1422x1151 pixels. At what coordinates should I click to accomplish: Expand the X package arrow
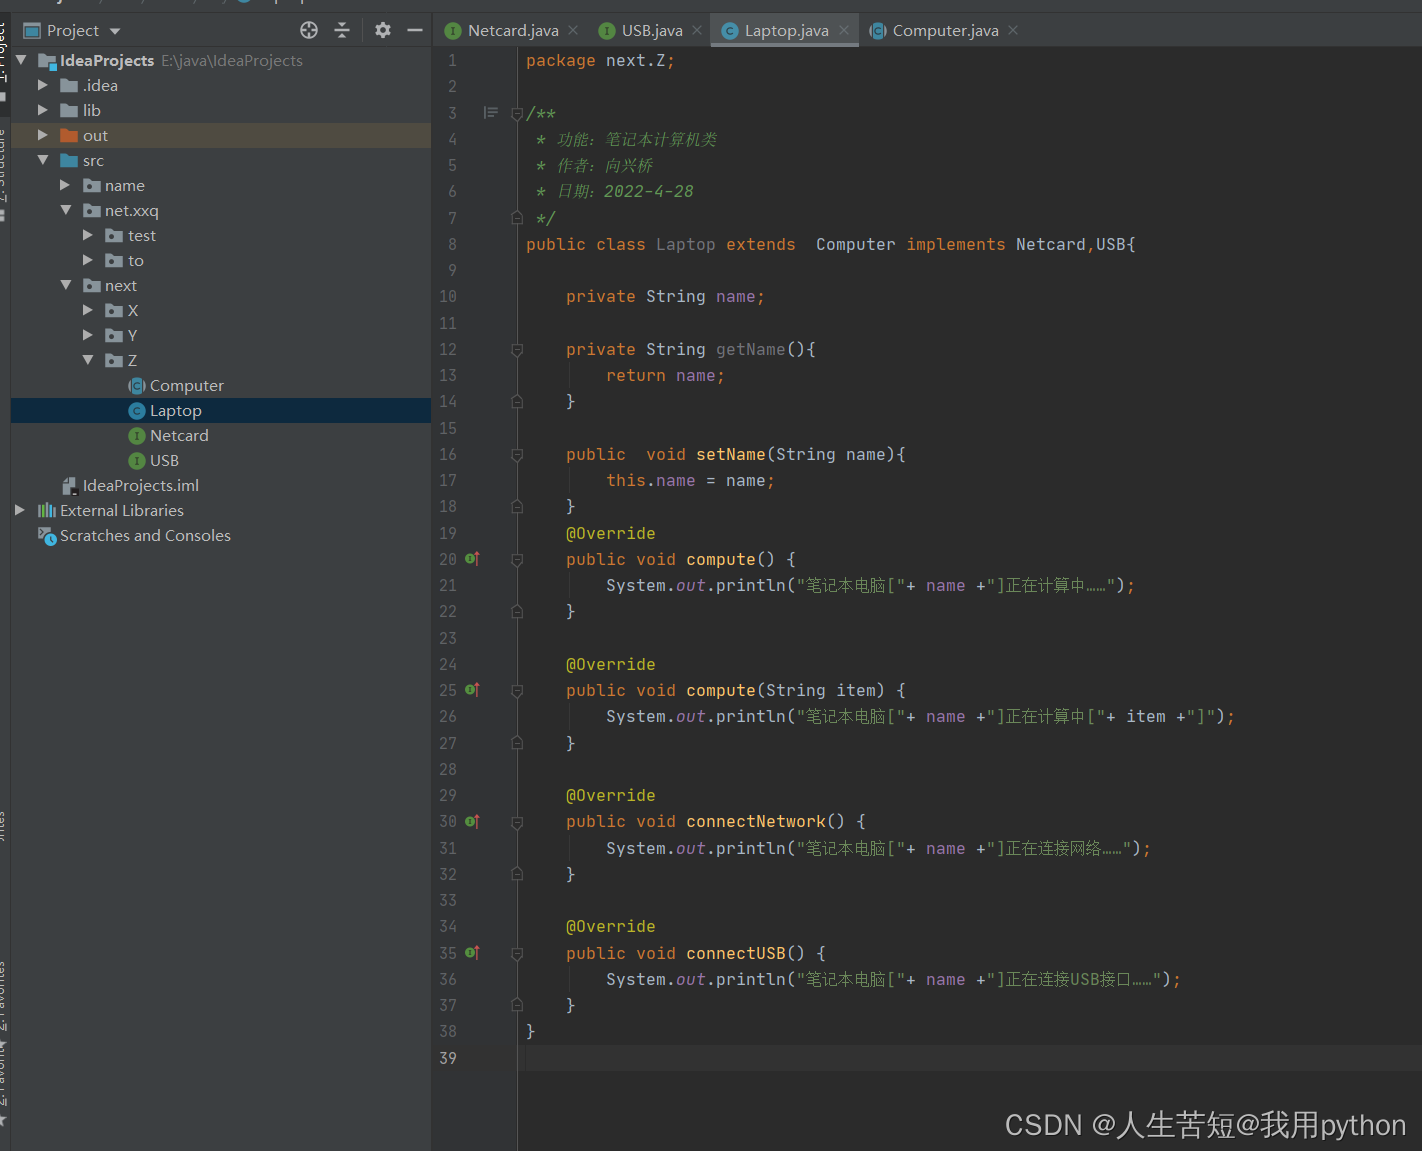[x=88, y=310]
